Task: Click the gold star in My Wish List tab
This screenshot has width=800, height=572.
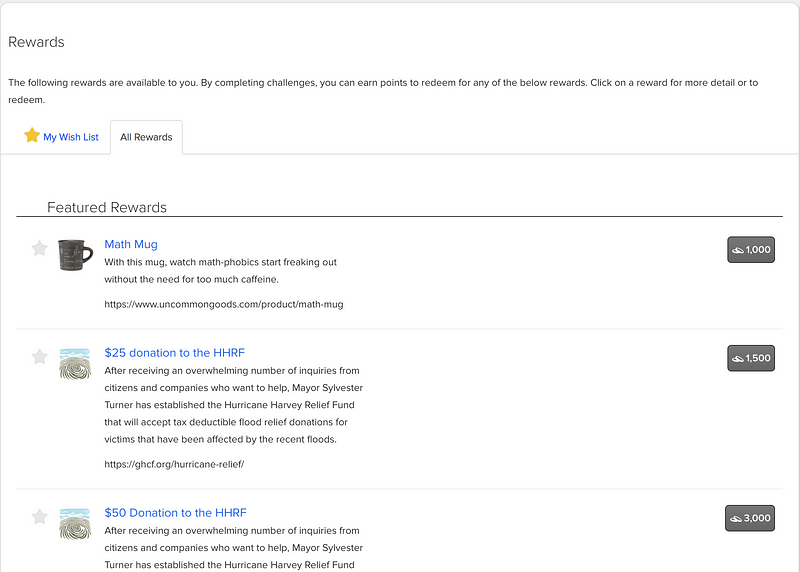Action: 32,136
